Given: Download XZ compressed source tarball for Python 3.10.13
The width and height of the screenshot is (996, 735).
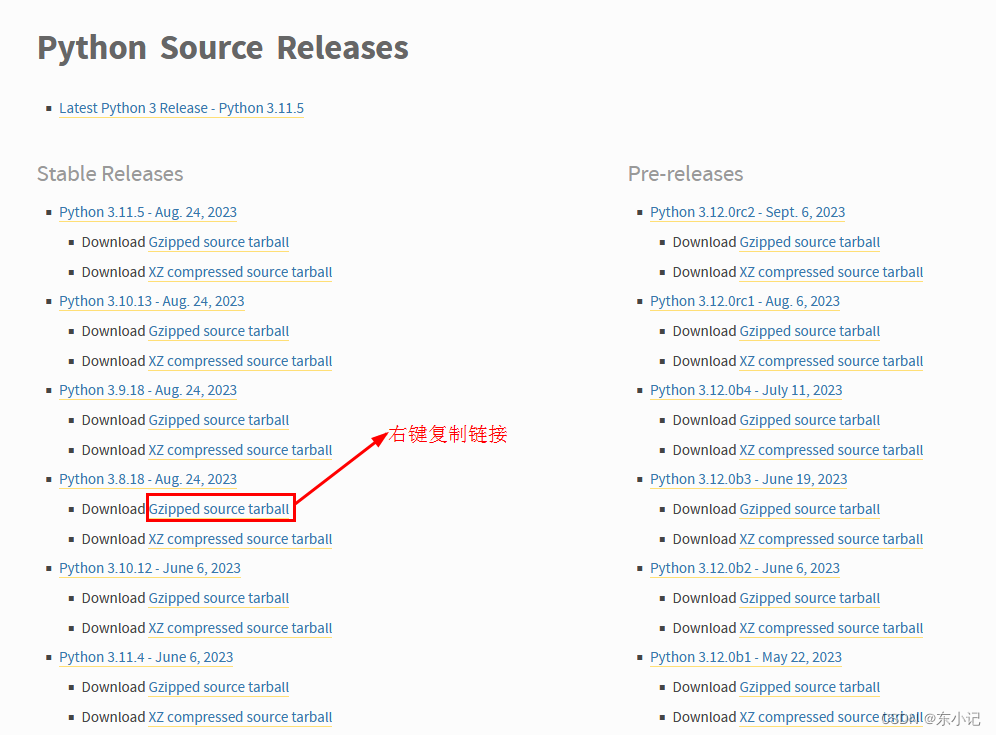Looking at the screenshot, I should point(240,361).
